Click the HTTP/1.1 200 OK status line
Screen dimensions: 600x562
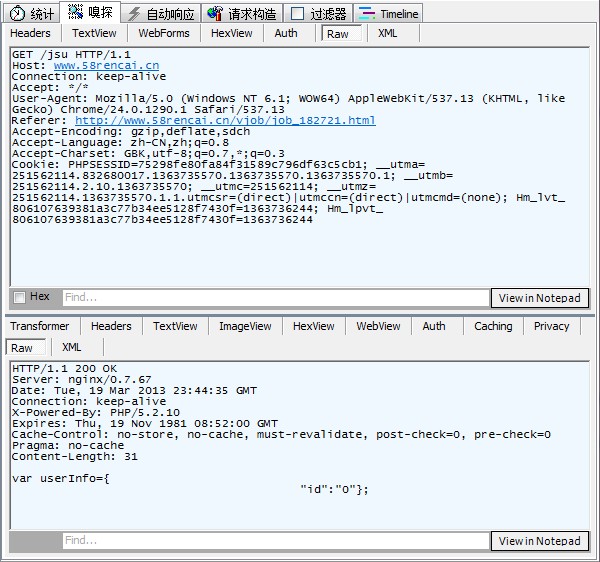[x=64, y=369]
